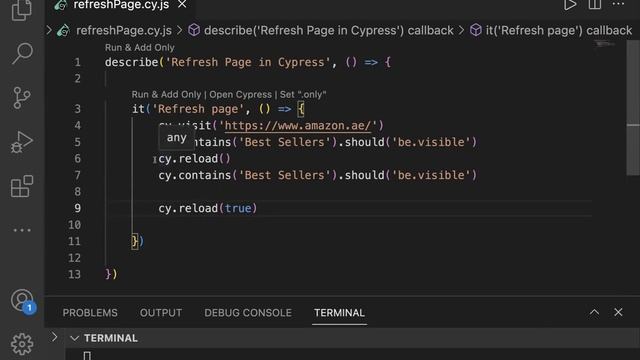Close the bottom panel
Viewport: 640px width, 360px height.
(618, 312)
